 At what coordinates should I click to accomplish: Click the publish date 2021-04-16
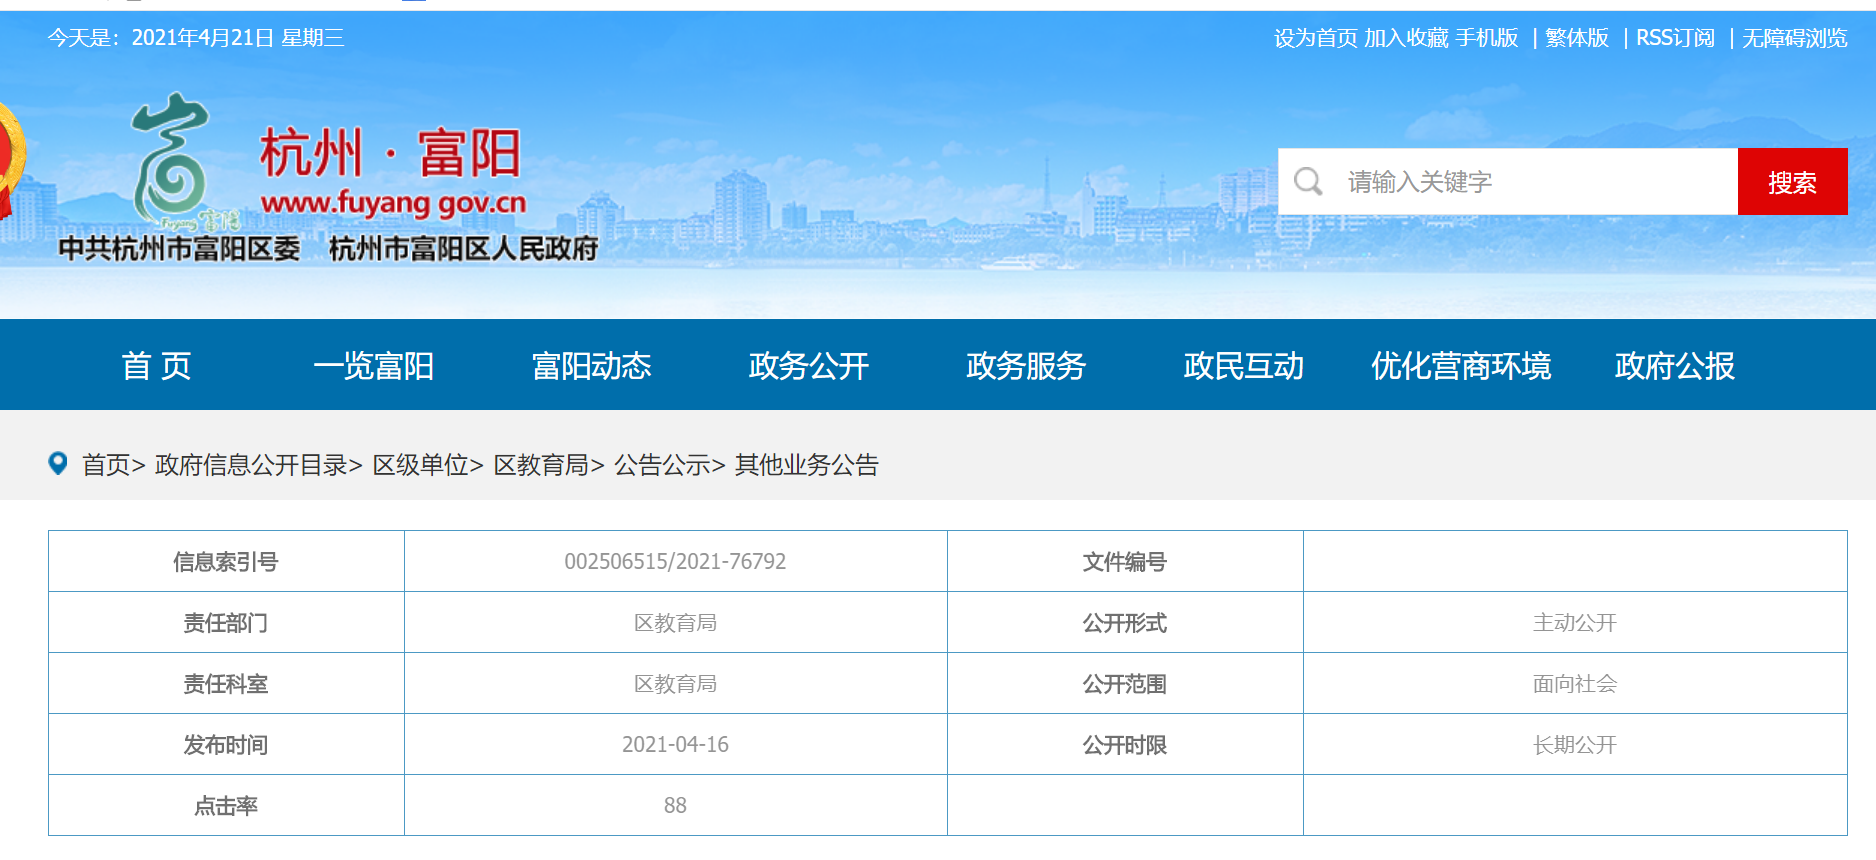point(675,745)
